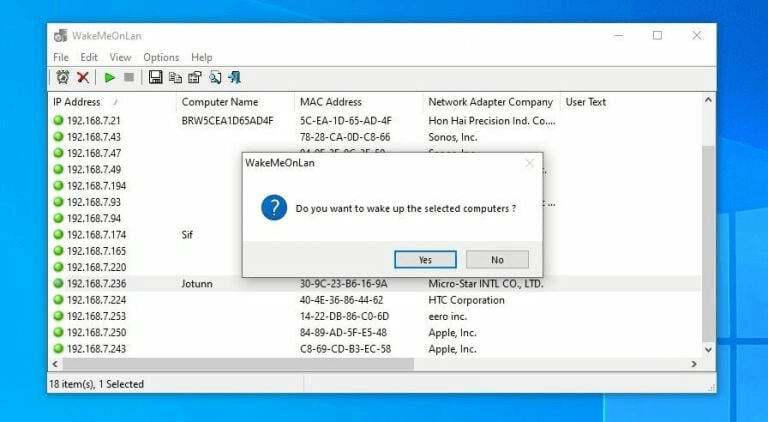Open the File menu
The height and width of the screenshot is (422, 768).
(61, 57)
